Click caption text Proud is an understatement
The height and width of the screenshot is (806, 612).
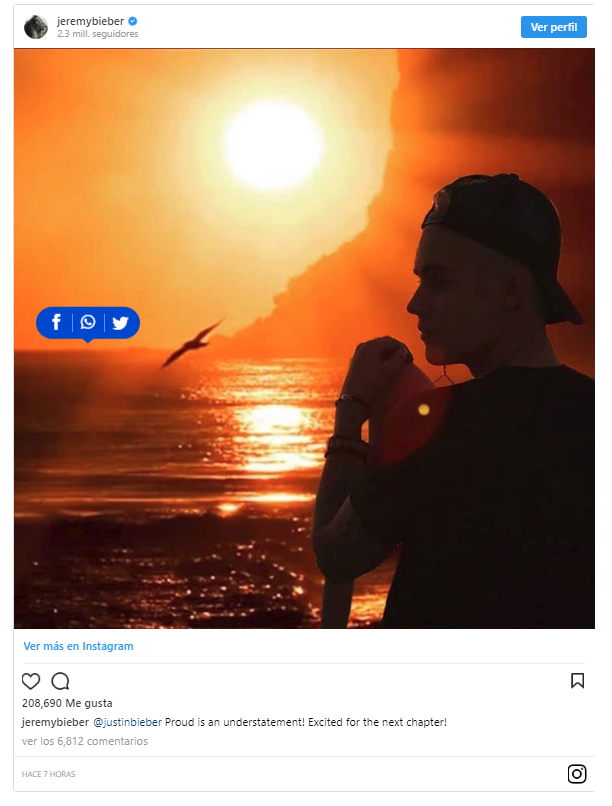[235, 722]
